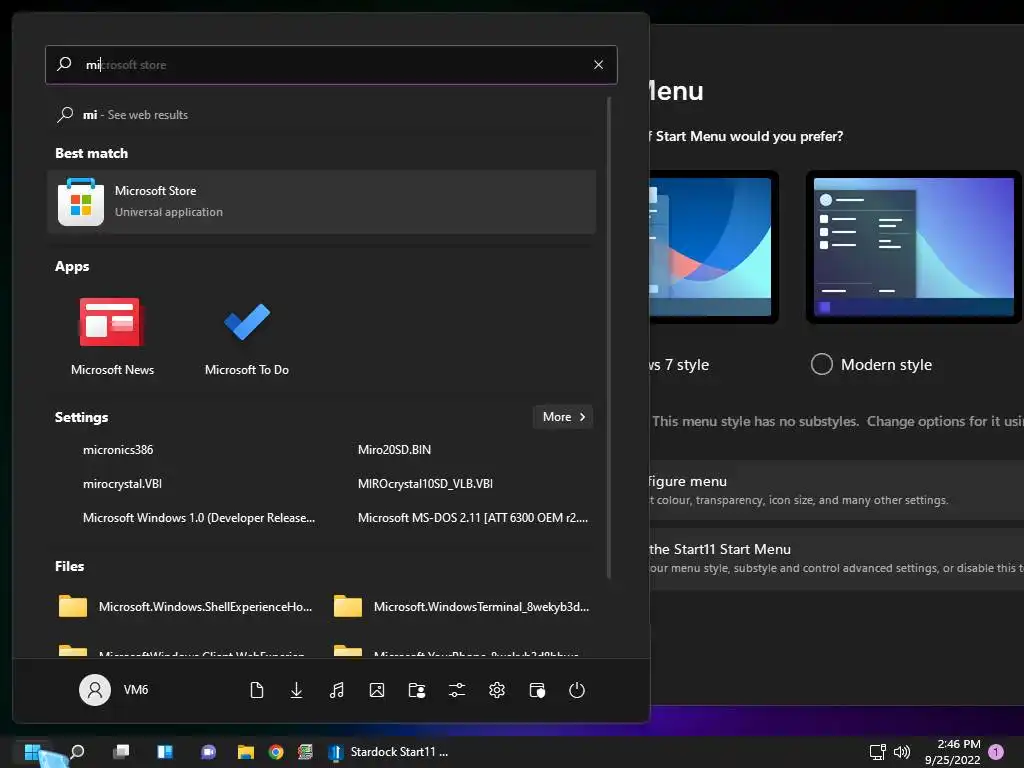Click the Modern style preview thumbnail
1024x768 pixels.
point(914,248)
